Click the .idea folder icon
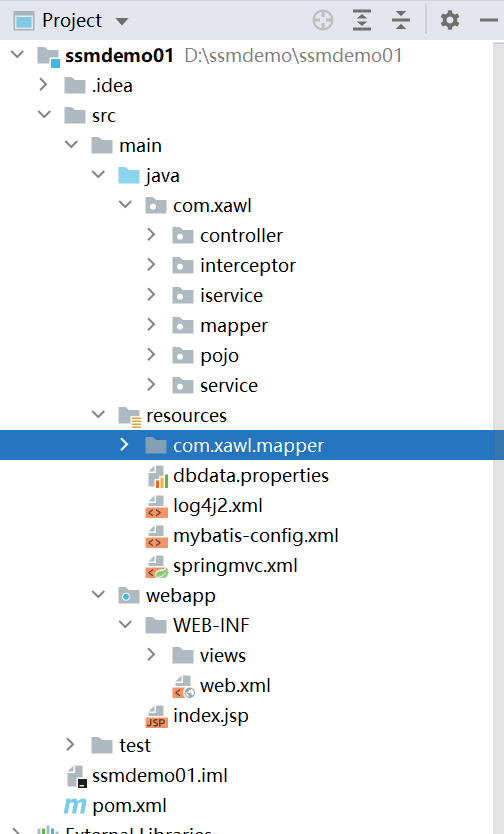The width and height of the screenshot is (504, 834). point(75,86)
